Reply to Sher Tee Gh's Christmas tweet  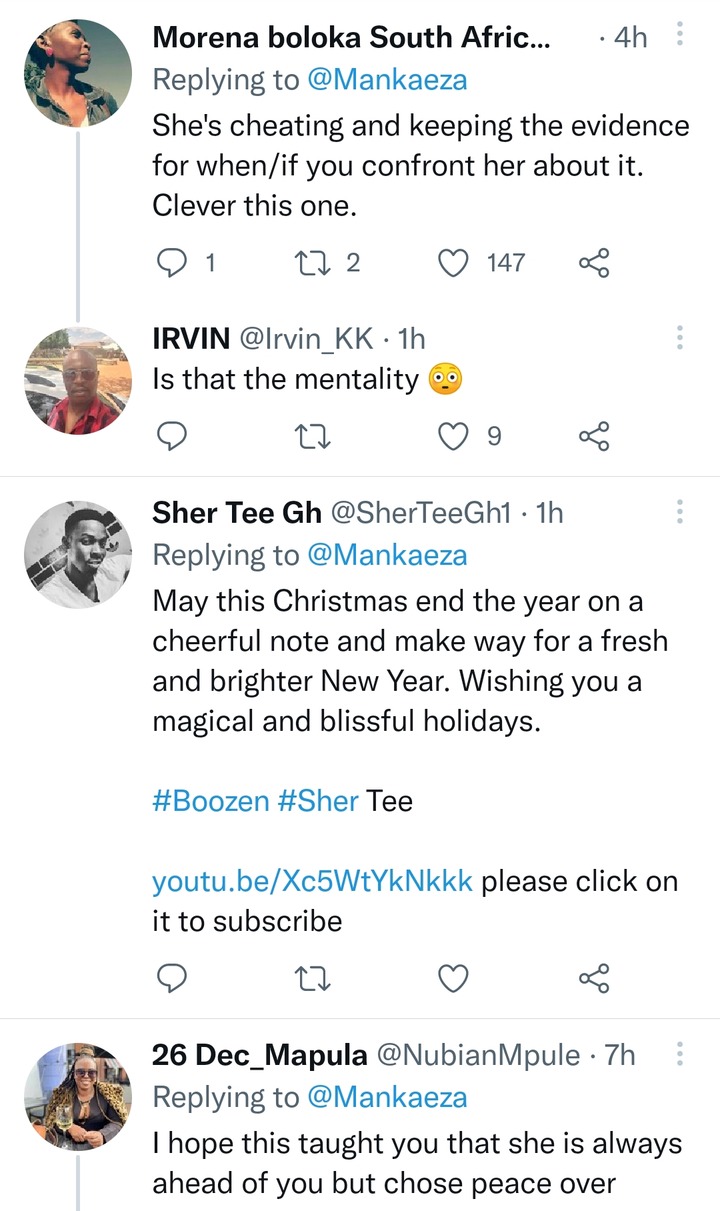(172, 978)
